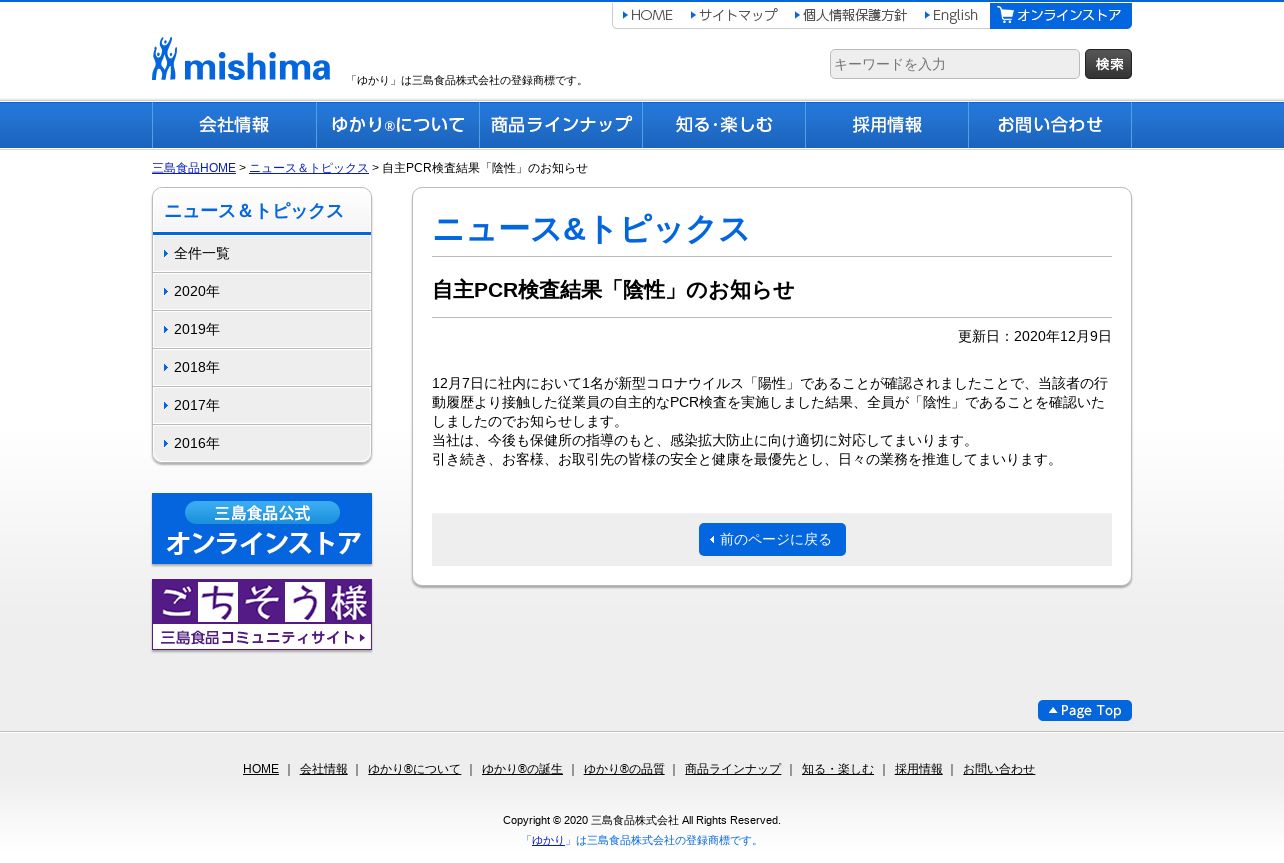
Task: Open footer 商品ラインナップ link
Action: [x=733, y=769]
